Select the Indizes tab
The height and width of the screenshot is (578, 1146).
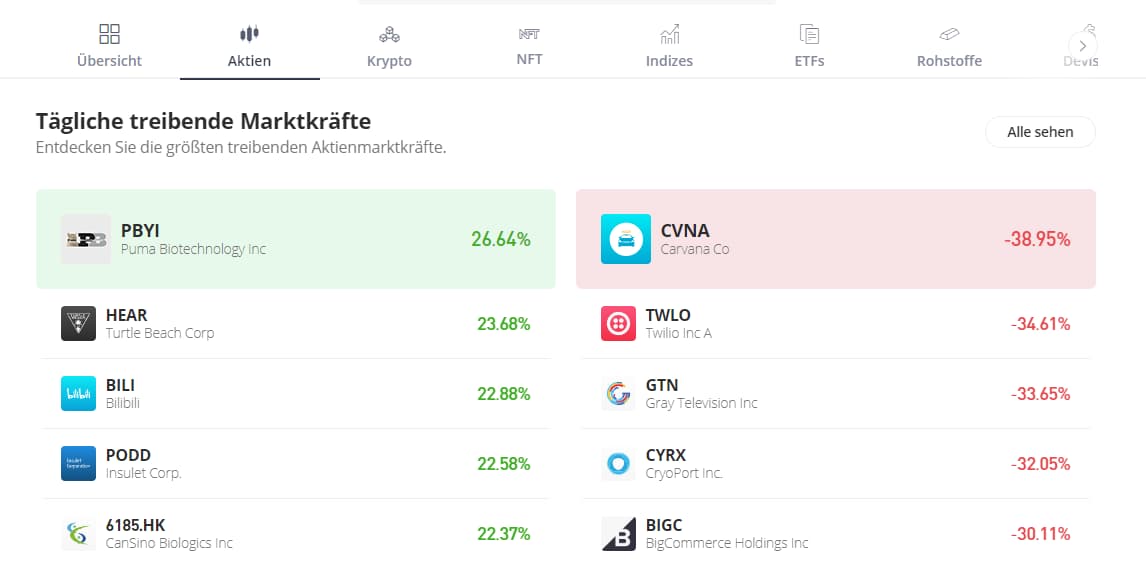[669, 47]
